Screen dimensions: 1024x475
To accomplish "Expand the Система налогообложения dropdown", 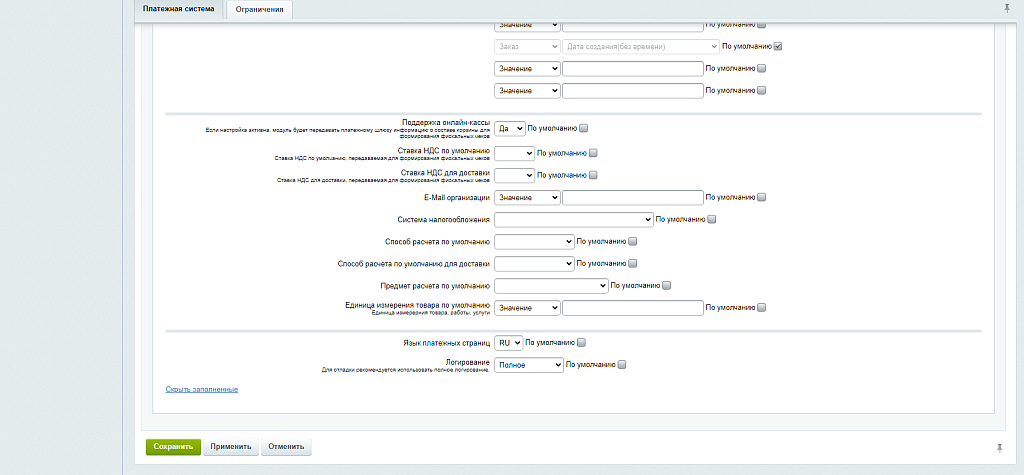I will coord(573,219).
